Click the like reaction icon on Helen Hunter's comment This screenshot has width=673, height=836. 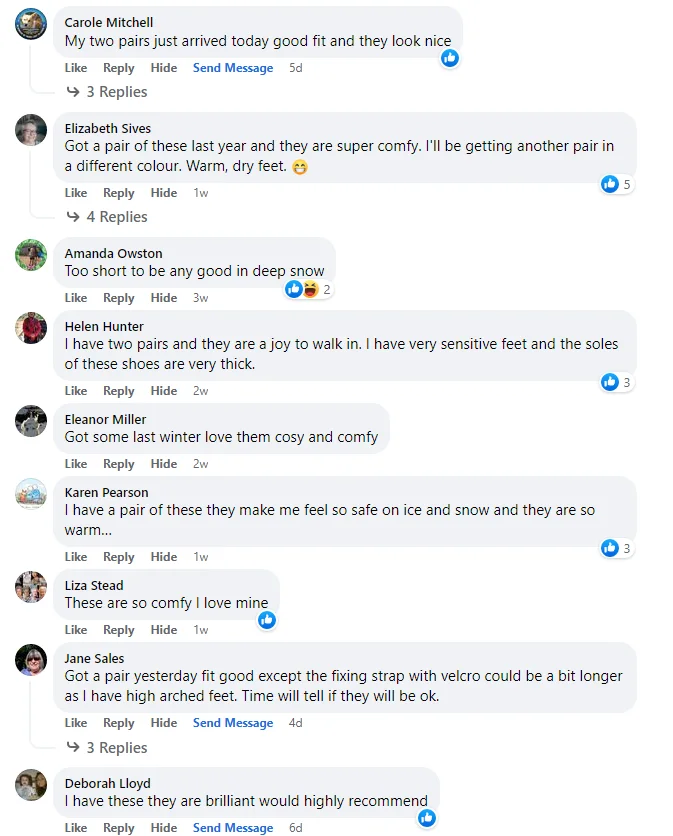[610, 382]
